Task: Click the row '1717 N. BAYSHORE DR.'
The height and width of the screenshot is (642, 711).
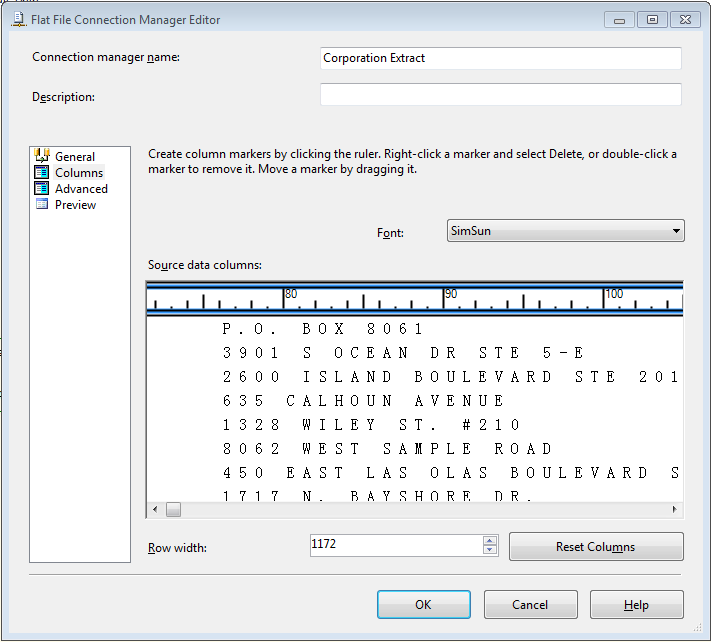Action: [378, 496]
